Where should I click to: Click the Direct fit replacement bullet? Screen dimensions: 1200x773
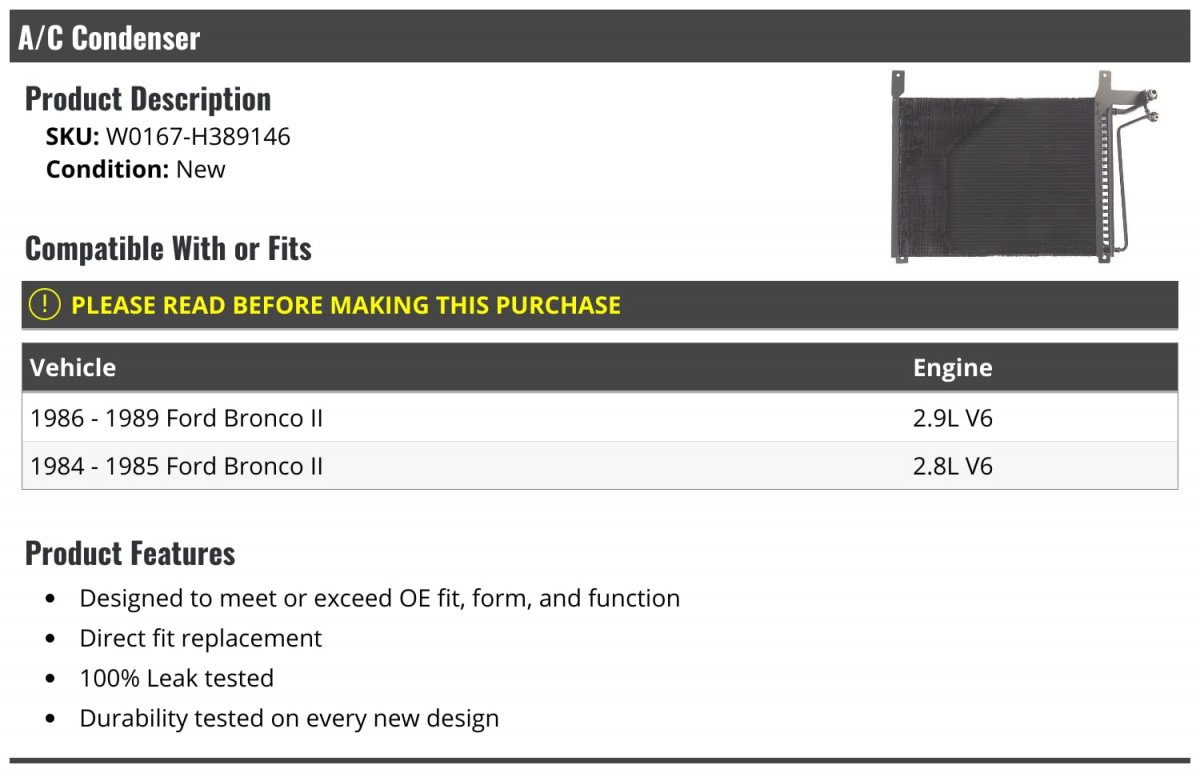coord(201,638)
